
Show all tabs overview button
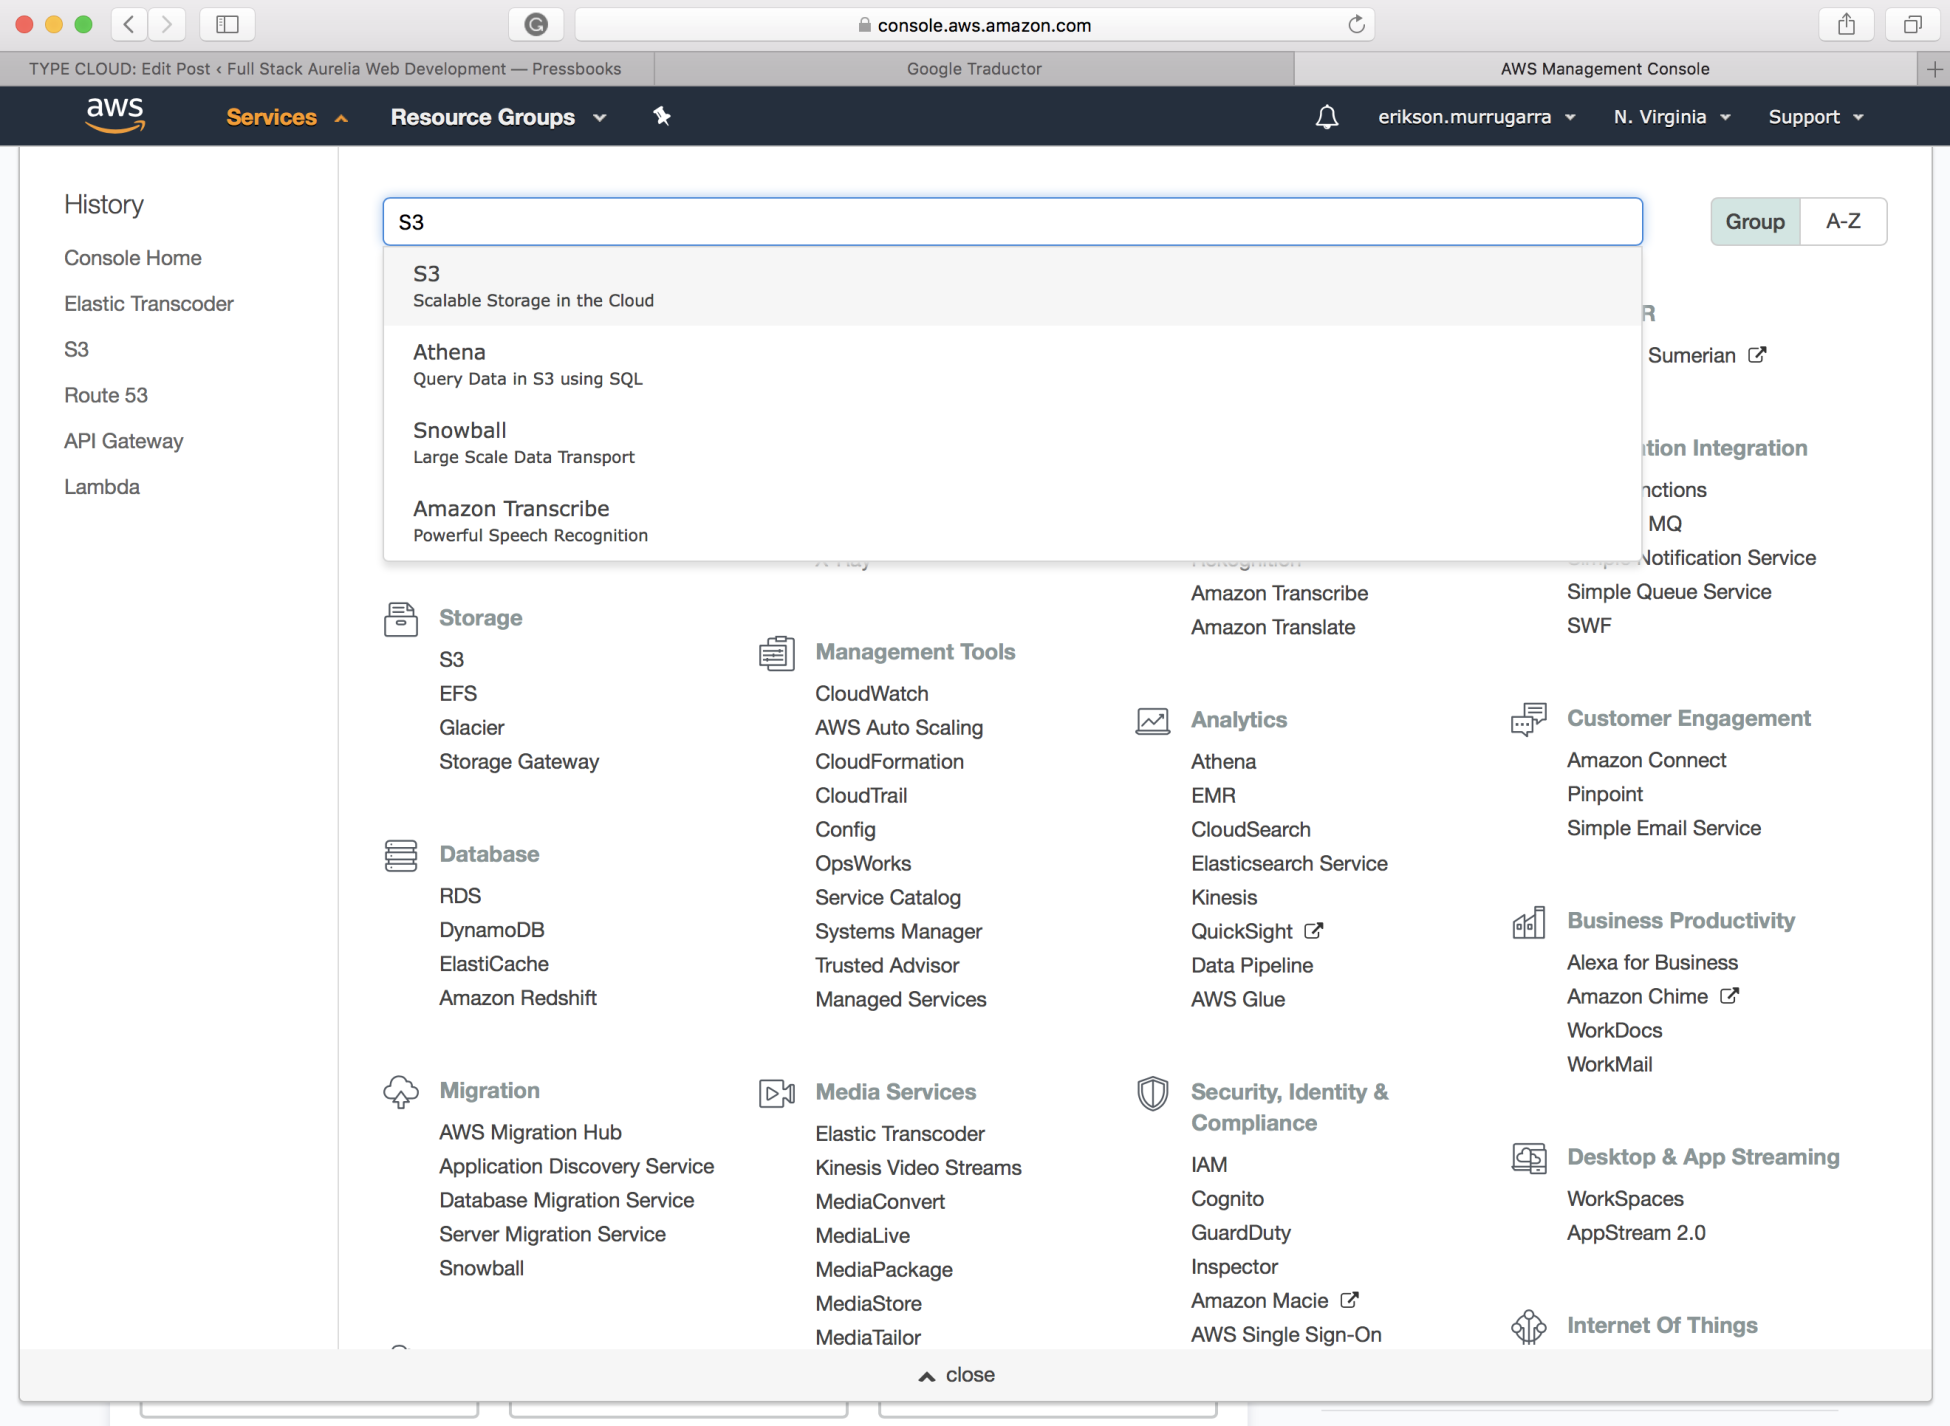pyautogui.click(x=1912, y=24)
